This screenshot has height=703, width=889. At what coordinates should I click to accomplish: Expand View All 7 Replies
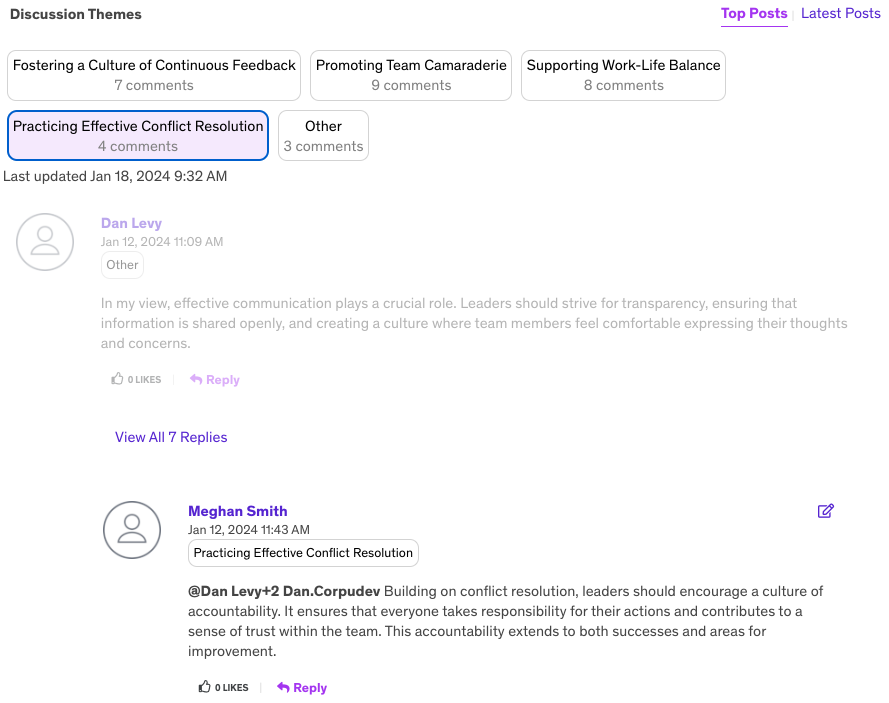[171, 437]
